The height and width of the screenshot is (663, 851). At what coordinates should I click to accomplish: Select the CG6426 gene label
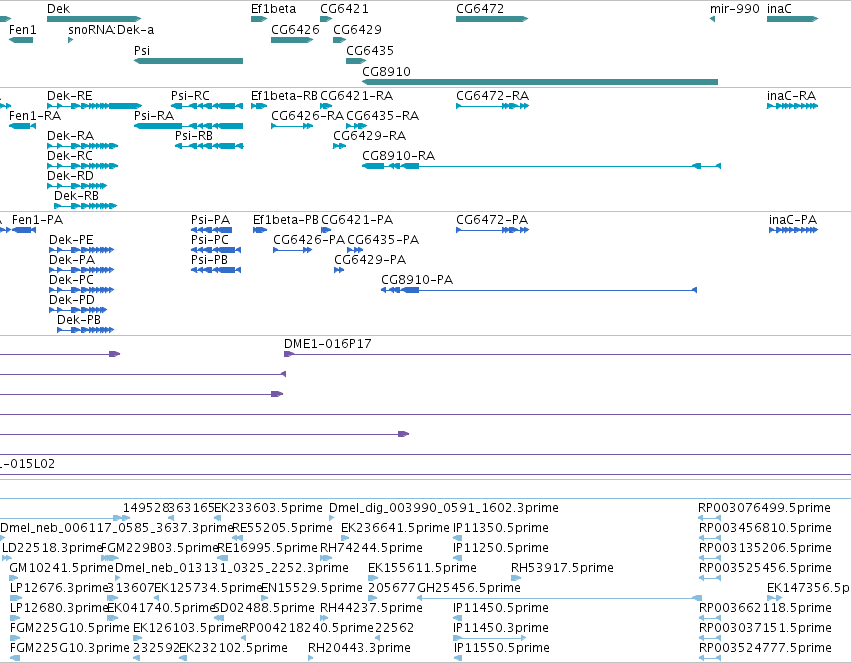click(295, 30)
